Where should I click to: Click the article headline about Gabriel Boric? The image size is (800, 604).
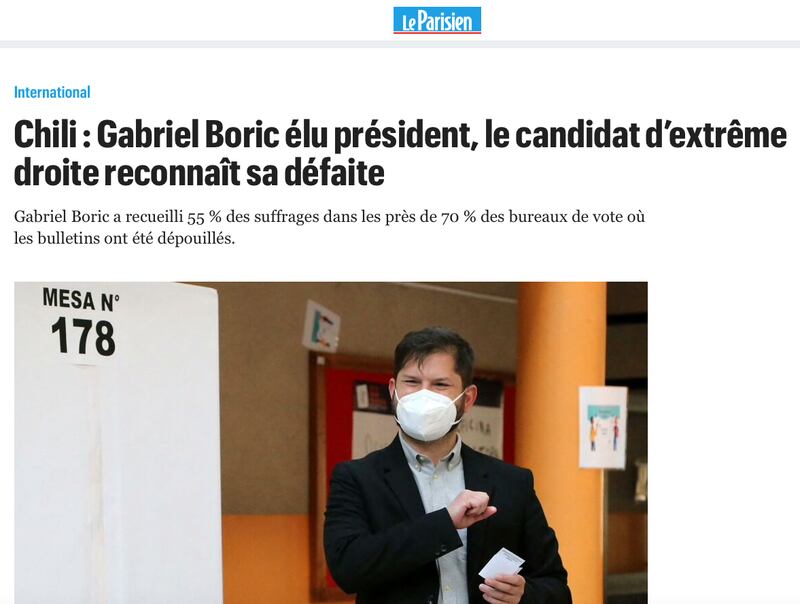pyautogui.click(x=400, y=154)
